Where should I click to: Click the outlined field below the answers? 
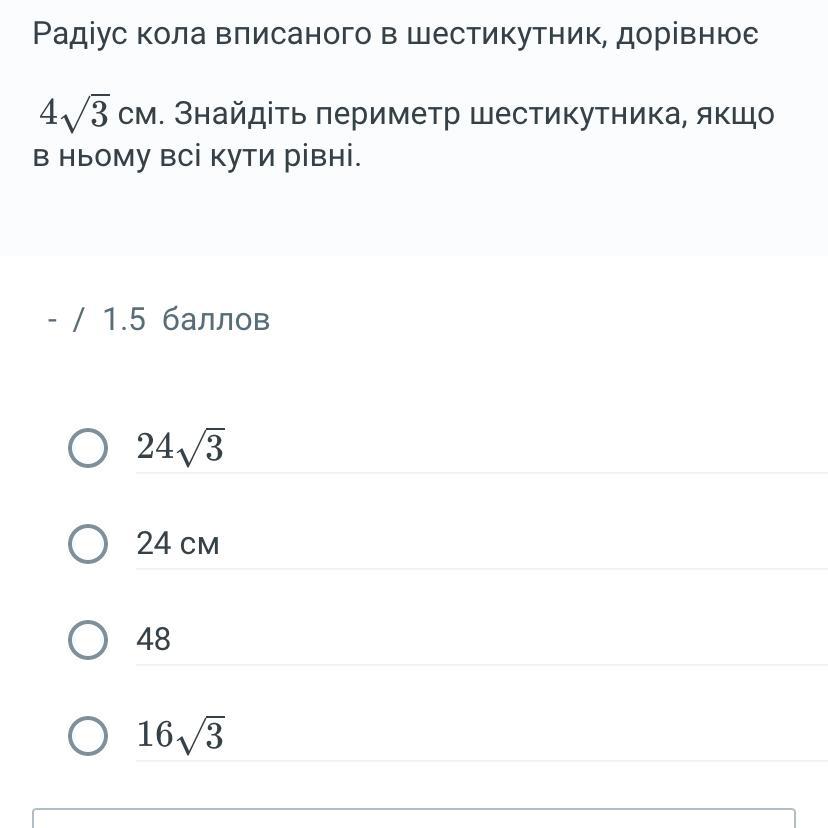[x=414, y=817]
